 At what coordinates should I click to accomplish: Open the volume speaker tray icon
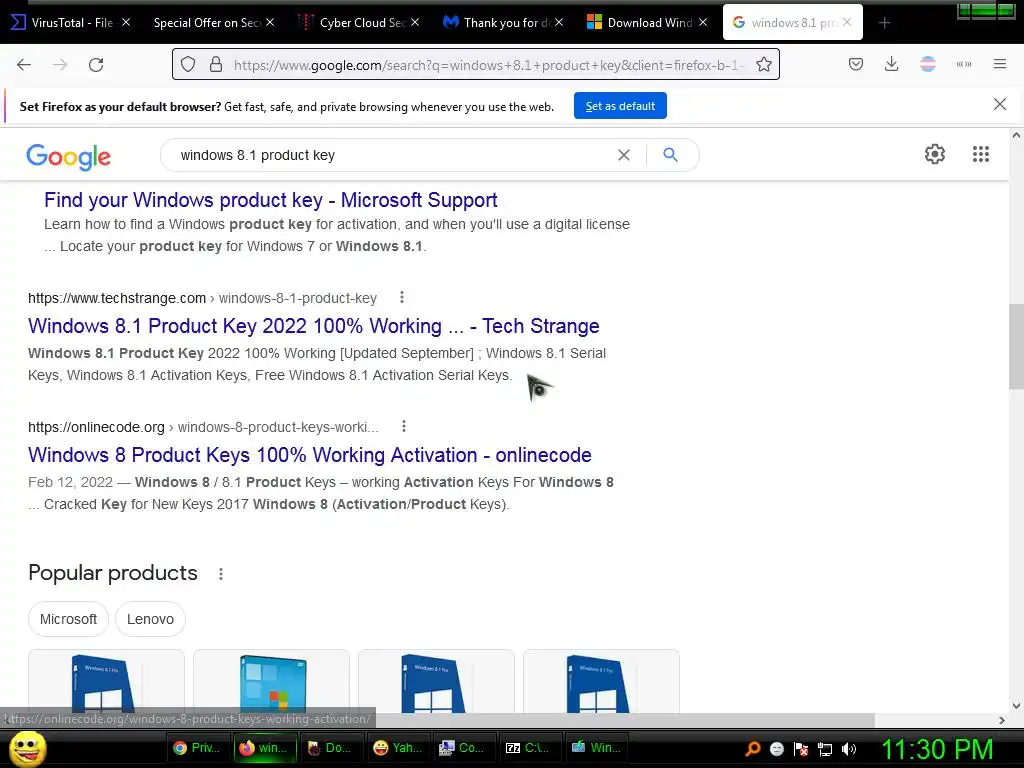tap(849, 749)
